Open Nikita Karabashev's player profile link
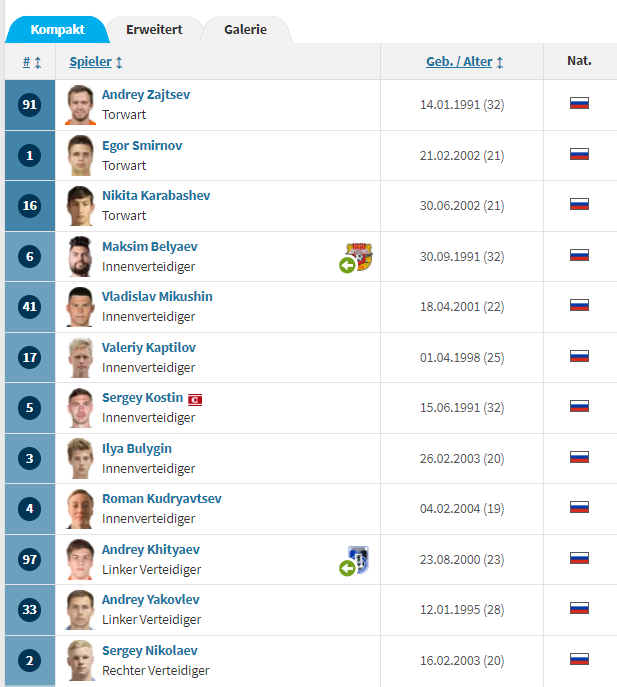The image size is (617, 687). [156, 195]
